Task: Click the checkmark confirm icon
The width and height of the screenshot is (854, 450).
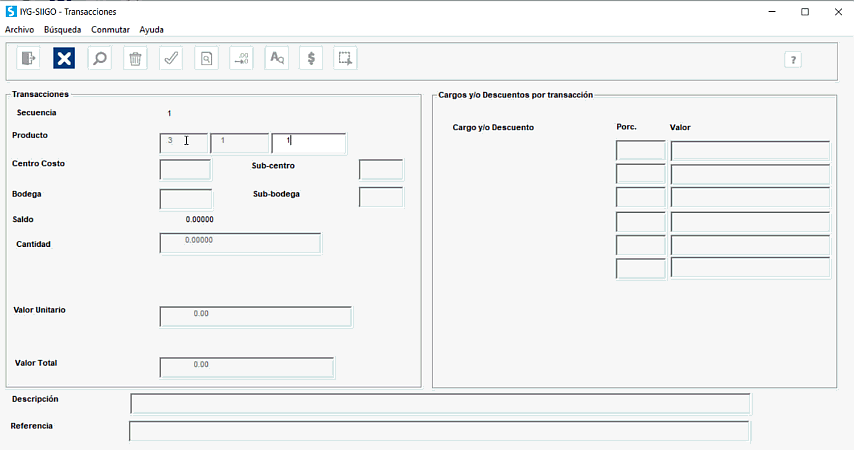Action: pos(171,58)
